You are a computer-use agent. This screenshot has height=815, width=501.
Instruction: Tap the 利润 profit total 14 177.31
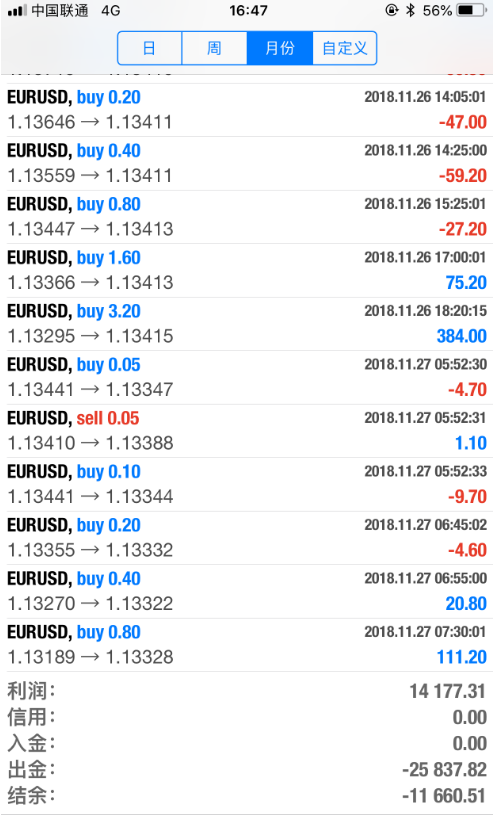447,691
